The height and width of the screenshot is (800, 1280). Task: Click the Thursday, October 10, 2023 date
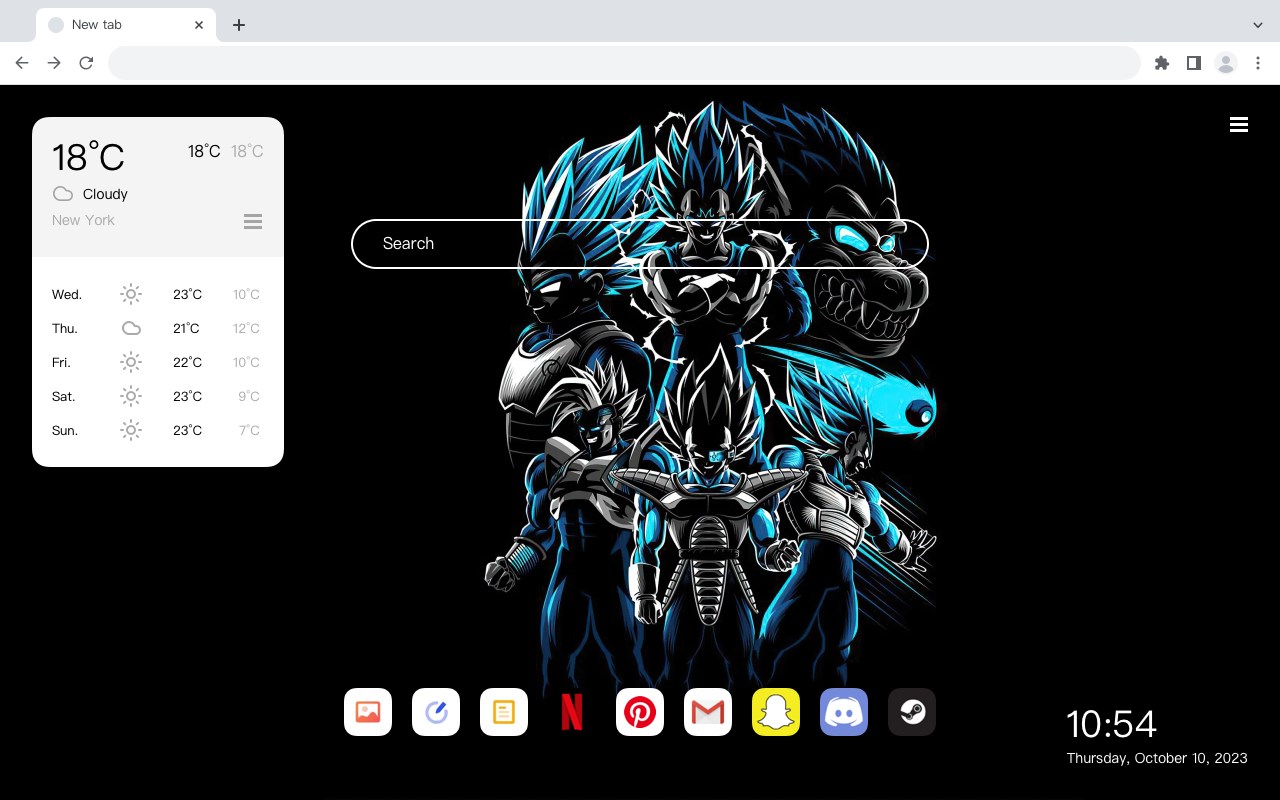coord(1157,758)
